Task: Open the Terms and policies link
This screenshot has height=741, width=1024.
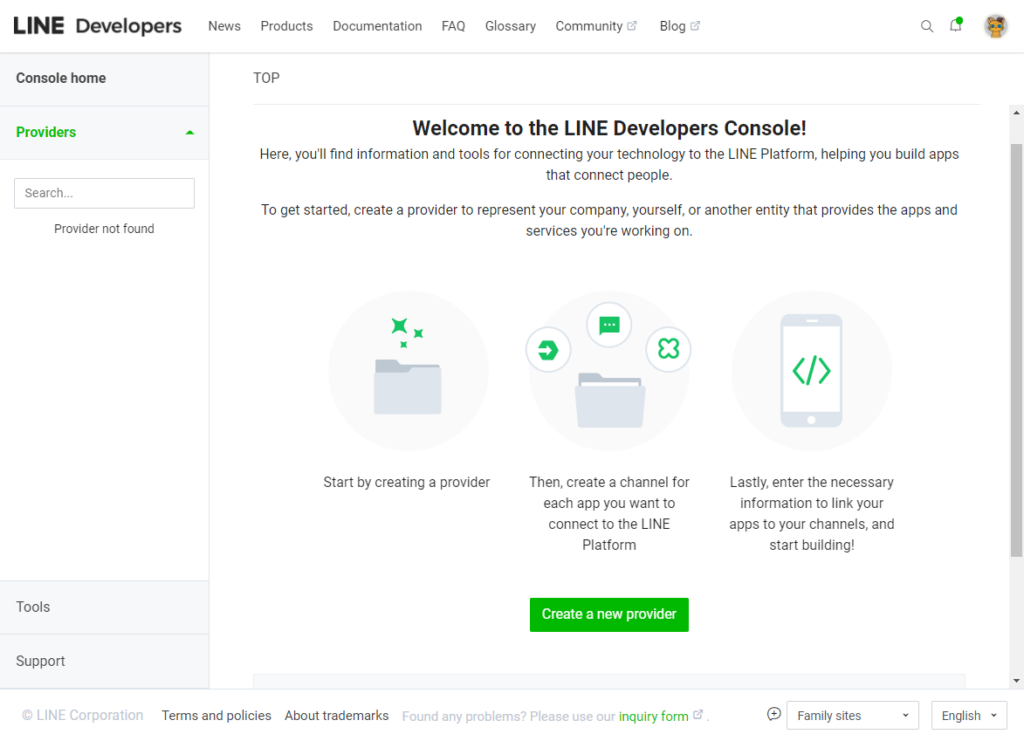Action: (216, 715)
